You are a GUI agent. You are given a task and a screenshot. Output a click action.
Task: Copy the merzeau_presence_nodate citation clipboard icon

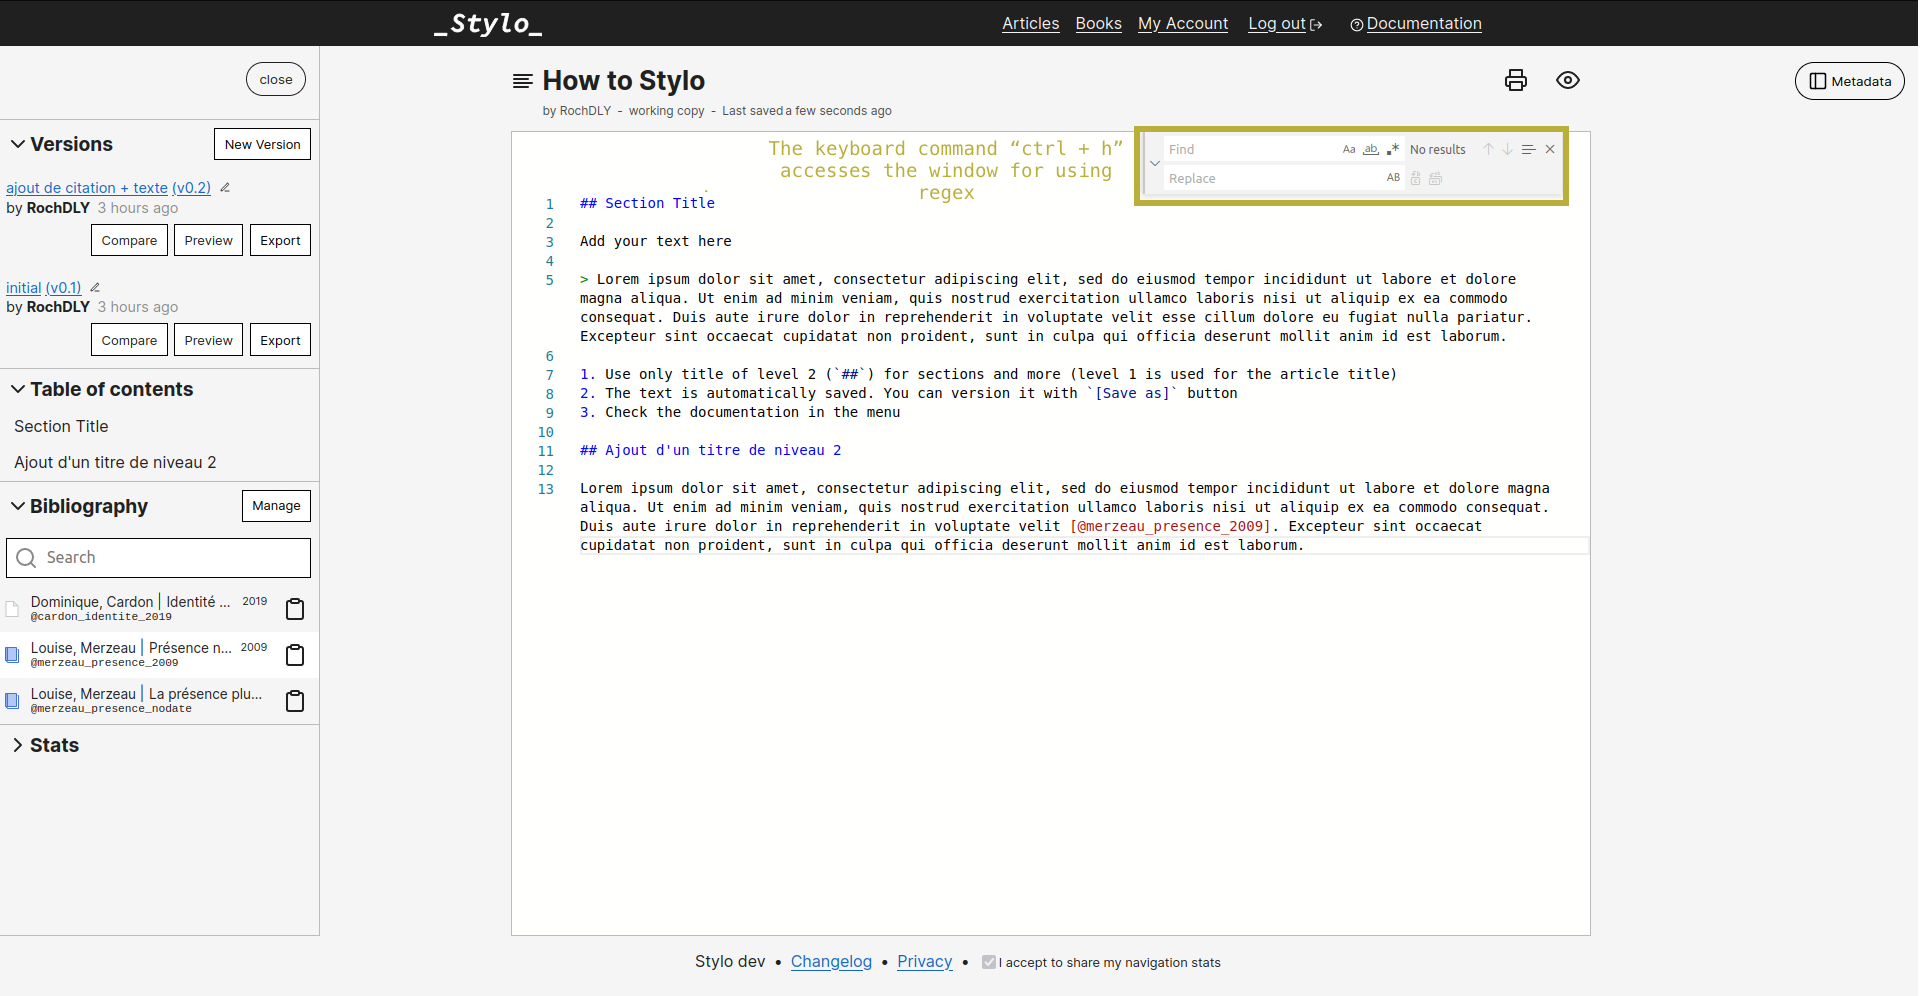(295, 701)
